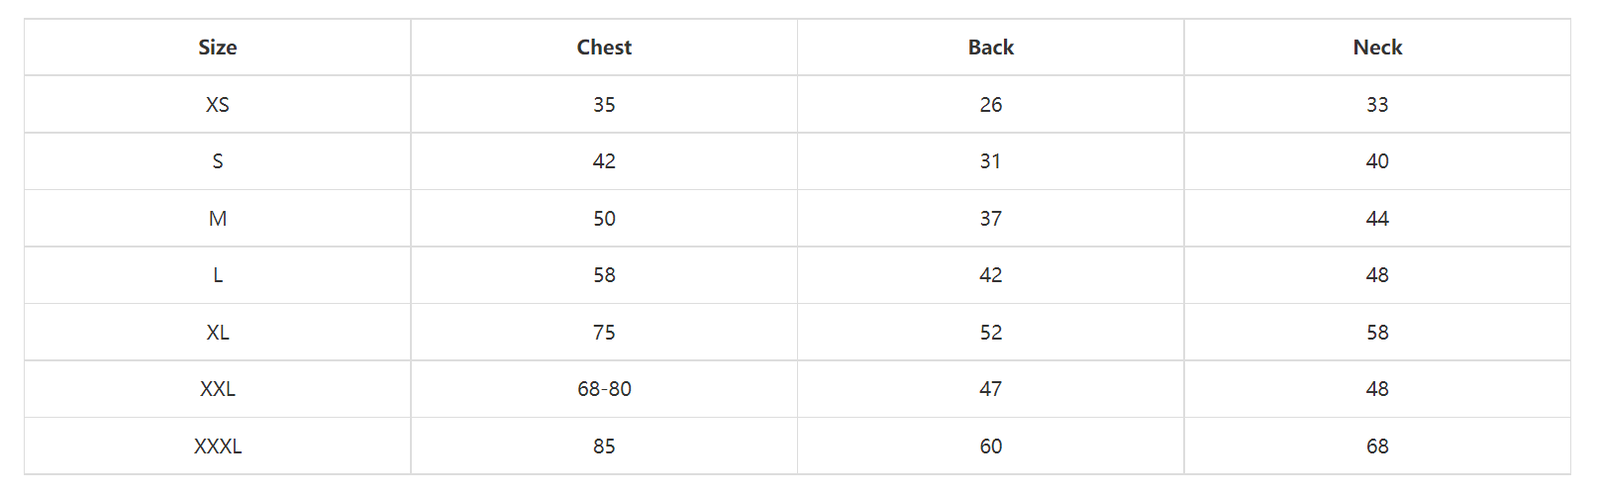Click neck value 33 in XS row

(1377, 104)
